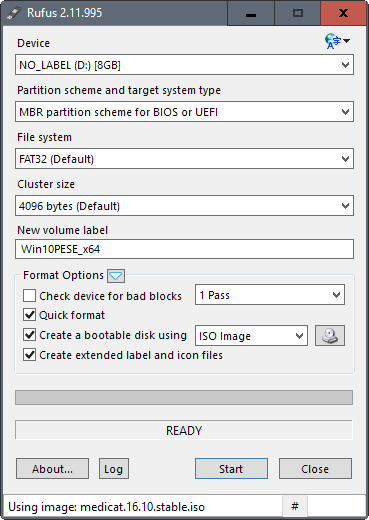Image resolution: width=369 pixels, height=520 pixels.
Task: Click the Rufus USB icon in title bar
Action: click(14, 13)
